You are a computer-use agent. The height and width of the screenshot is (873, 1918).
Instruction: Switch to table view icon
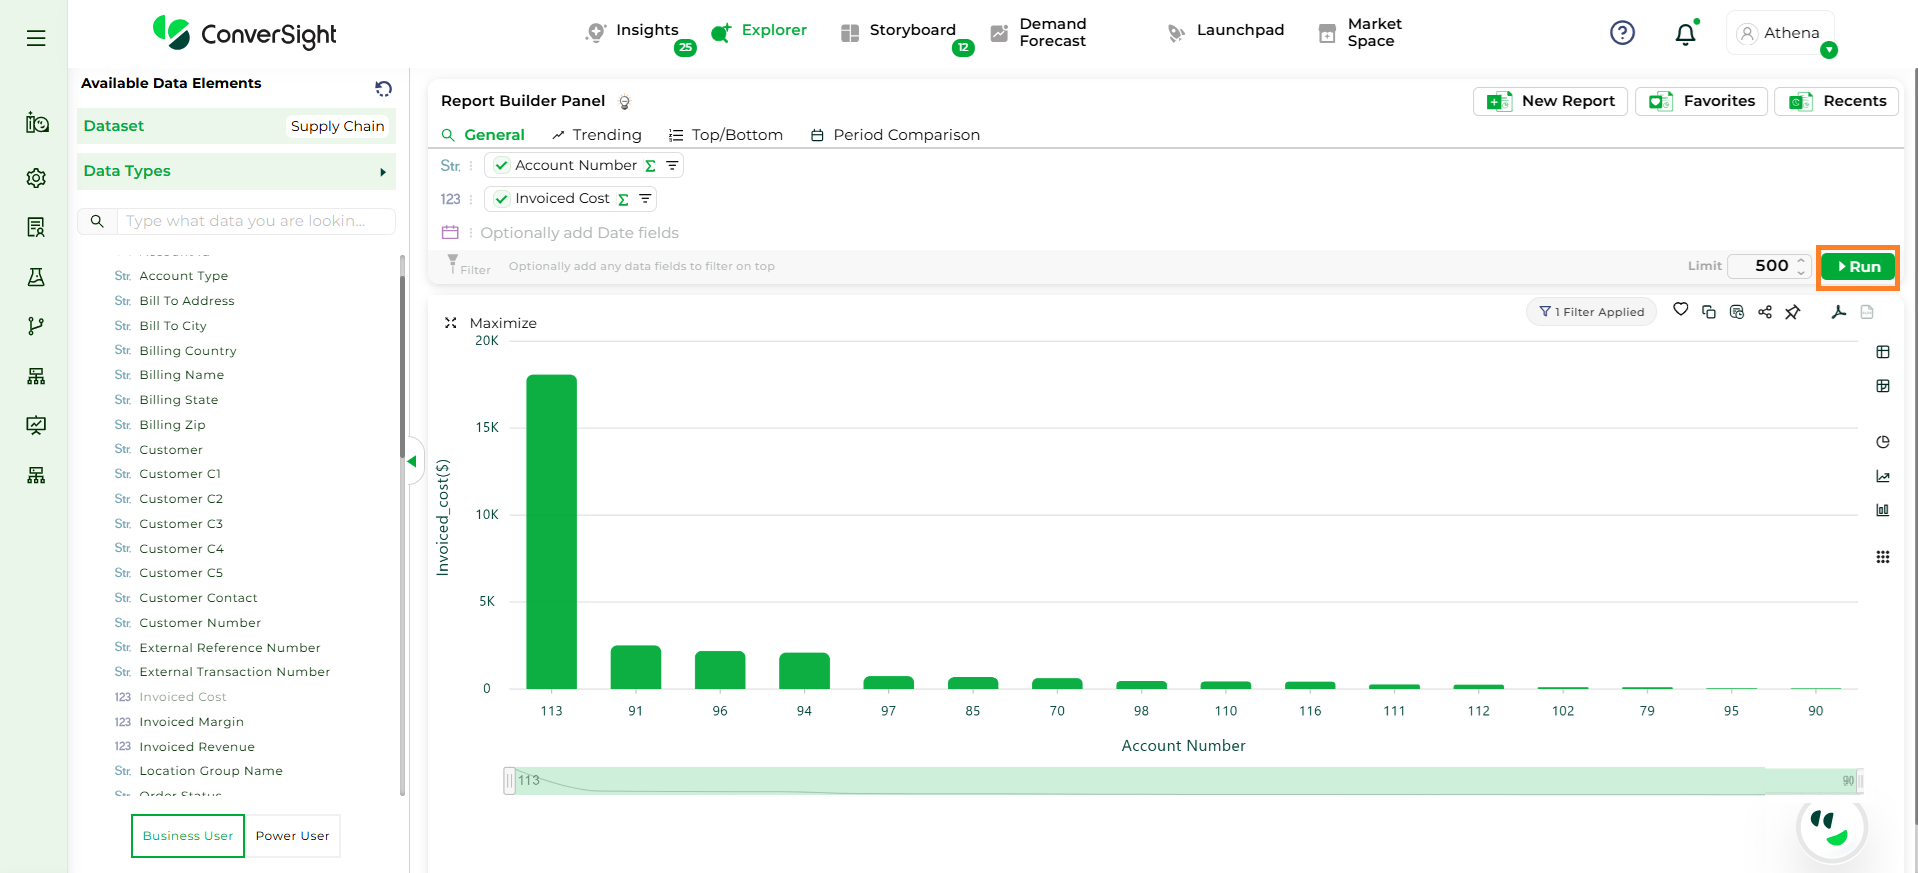click(1883, 352)
